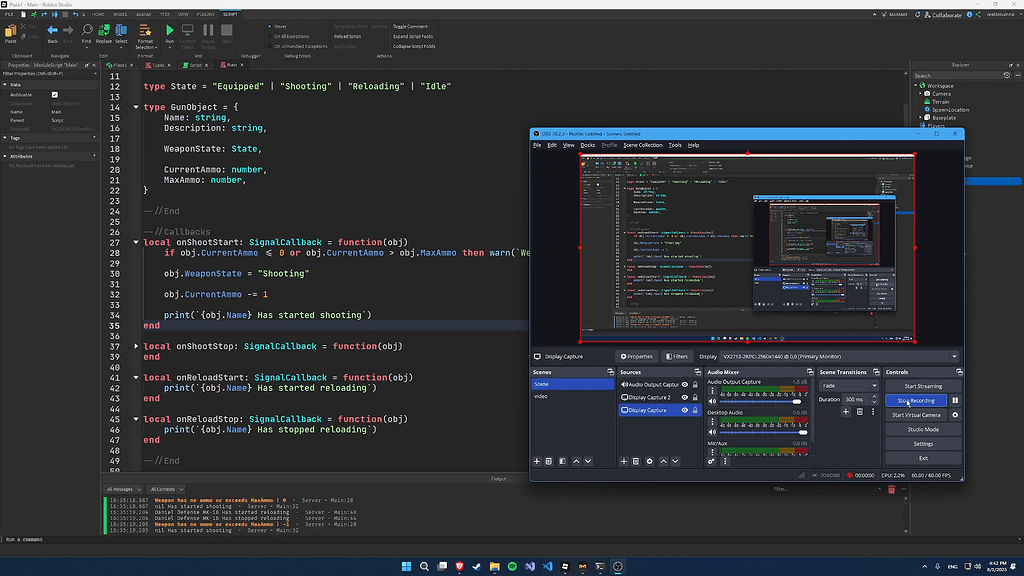Click the Run a command input field
Screen dimensions: 1024x576
click(x=150, y=540)
